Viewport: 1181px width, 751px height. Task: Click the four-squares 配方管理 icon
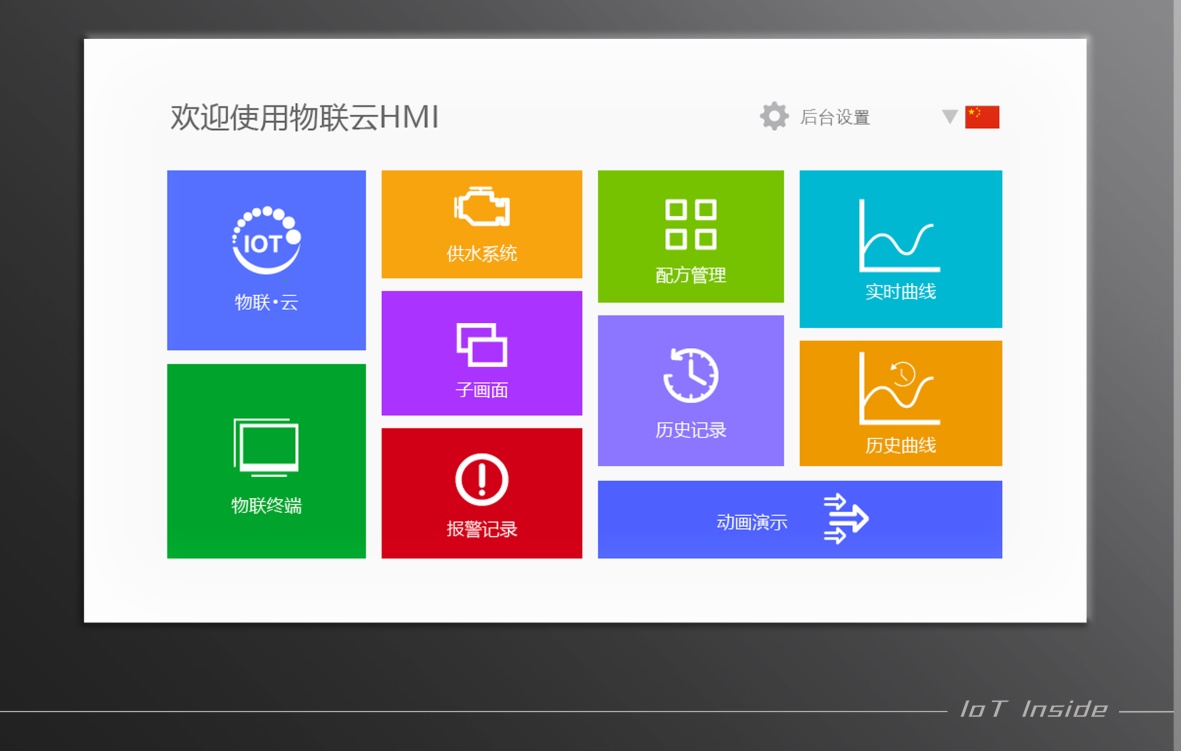pos(691,224)
